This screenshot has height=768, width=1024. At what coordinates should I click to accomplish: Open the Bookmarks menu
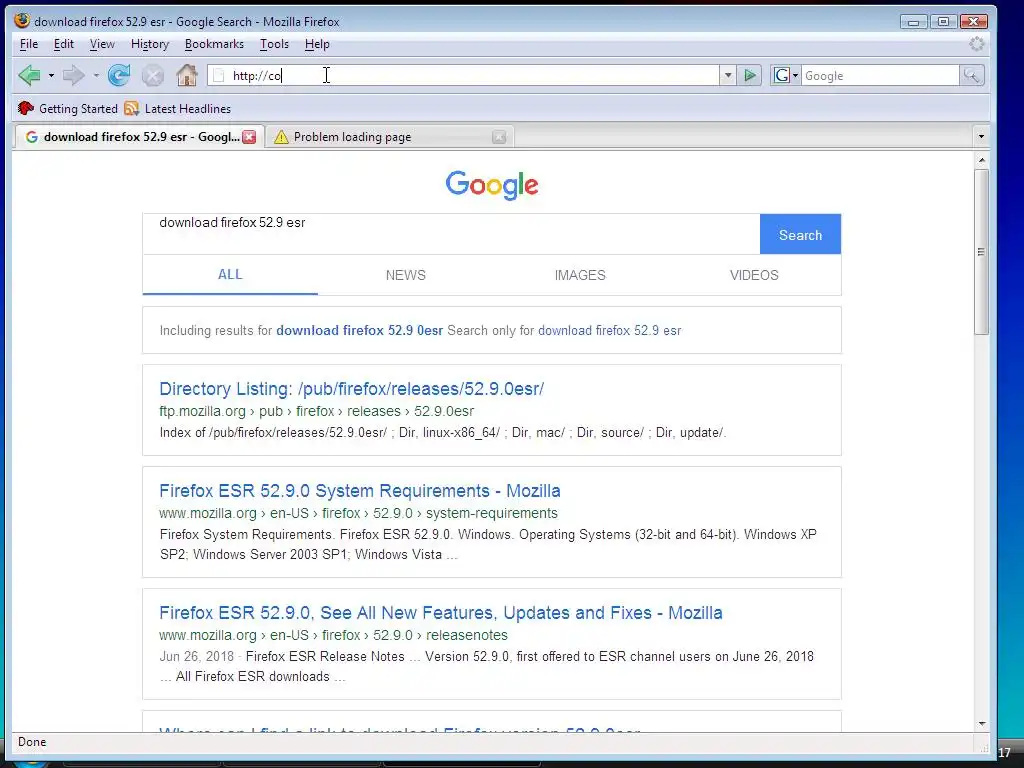(214, 44)
